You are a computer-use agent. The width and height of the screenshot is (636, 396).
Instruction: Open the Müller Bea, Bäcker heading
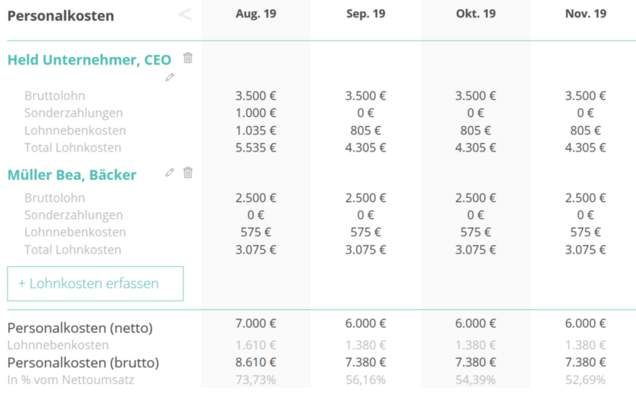click(72, 175)
